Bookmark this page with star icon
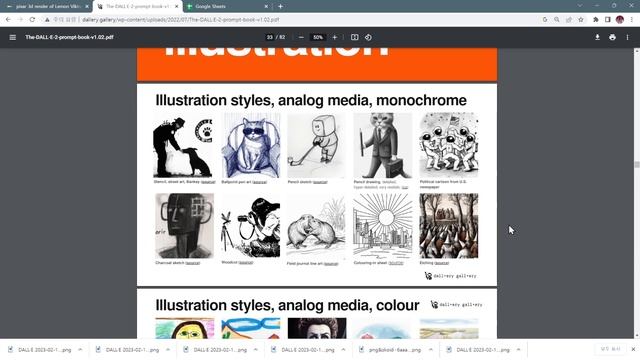The image size is (640, 360). 581,20
